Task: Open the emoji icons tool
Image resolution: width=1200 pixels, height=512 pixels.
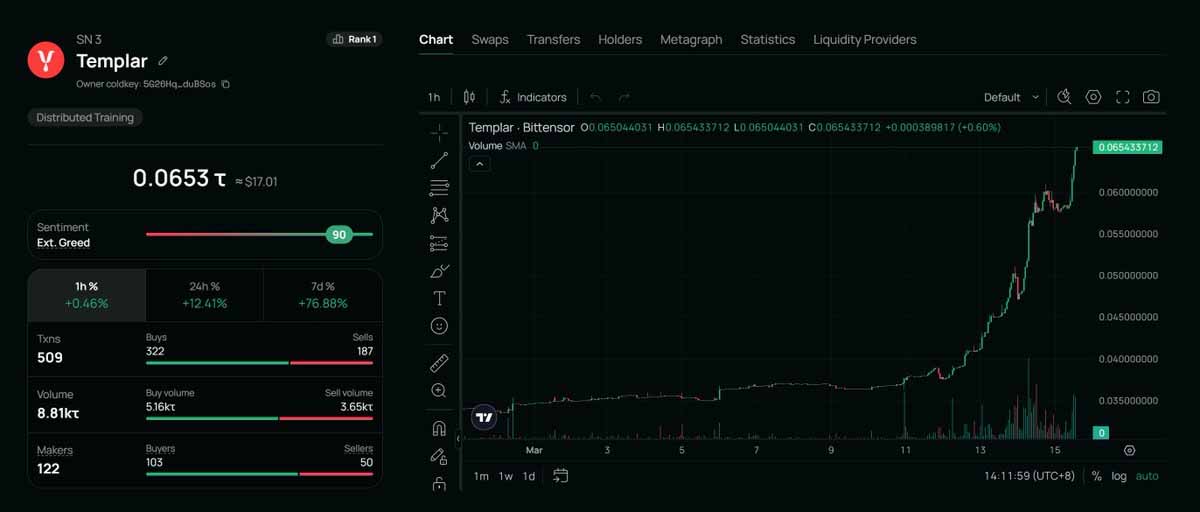Action: tap(439, 326)
